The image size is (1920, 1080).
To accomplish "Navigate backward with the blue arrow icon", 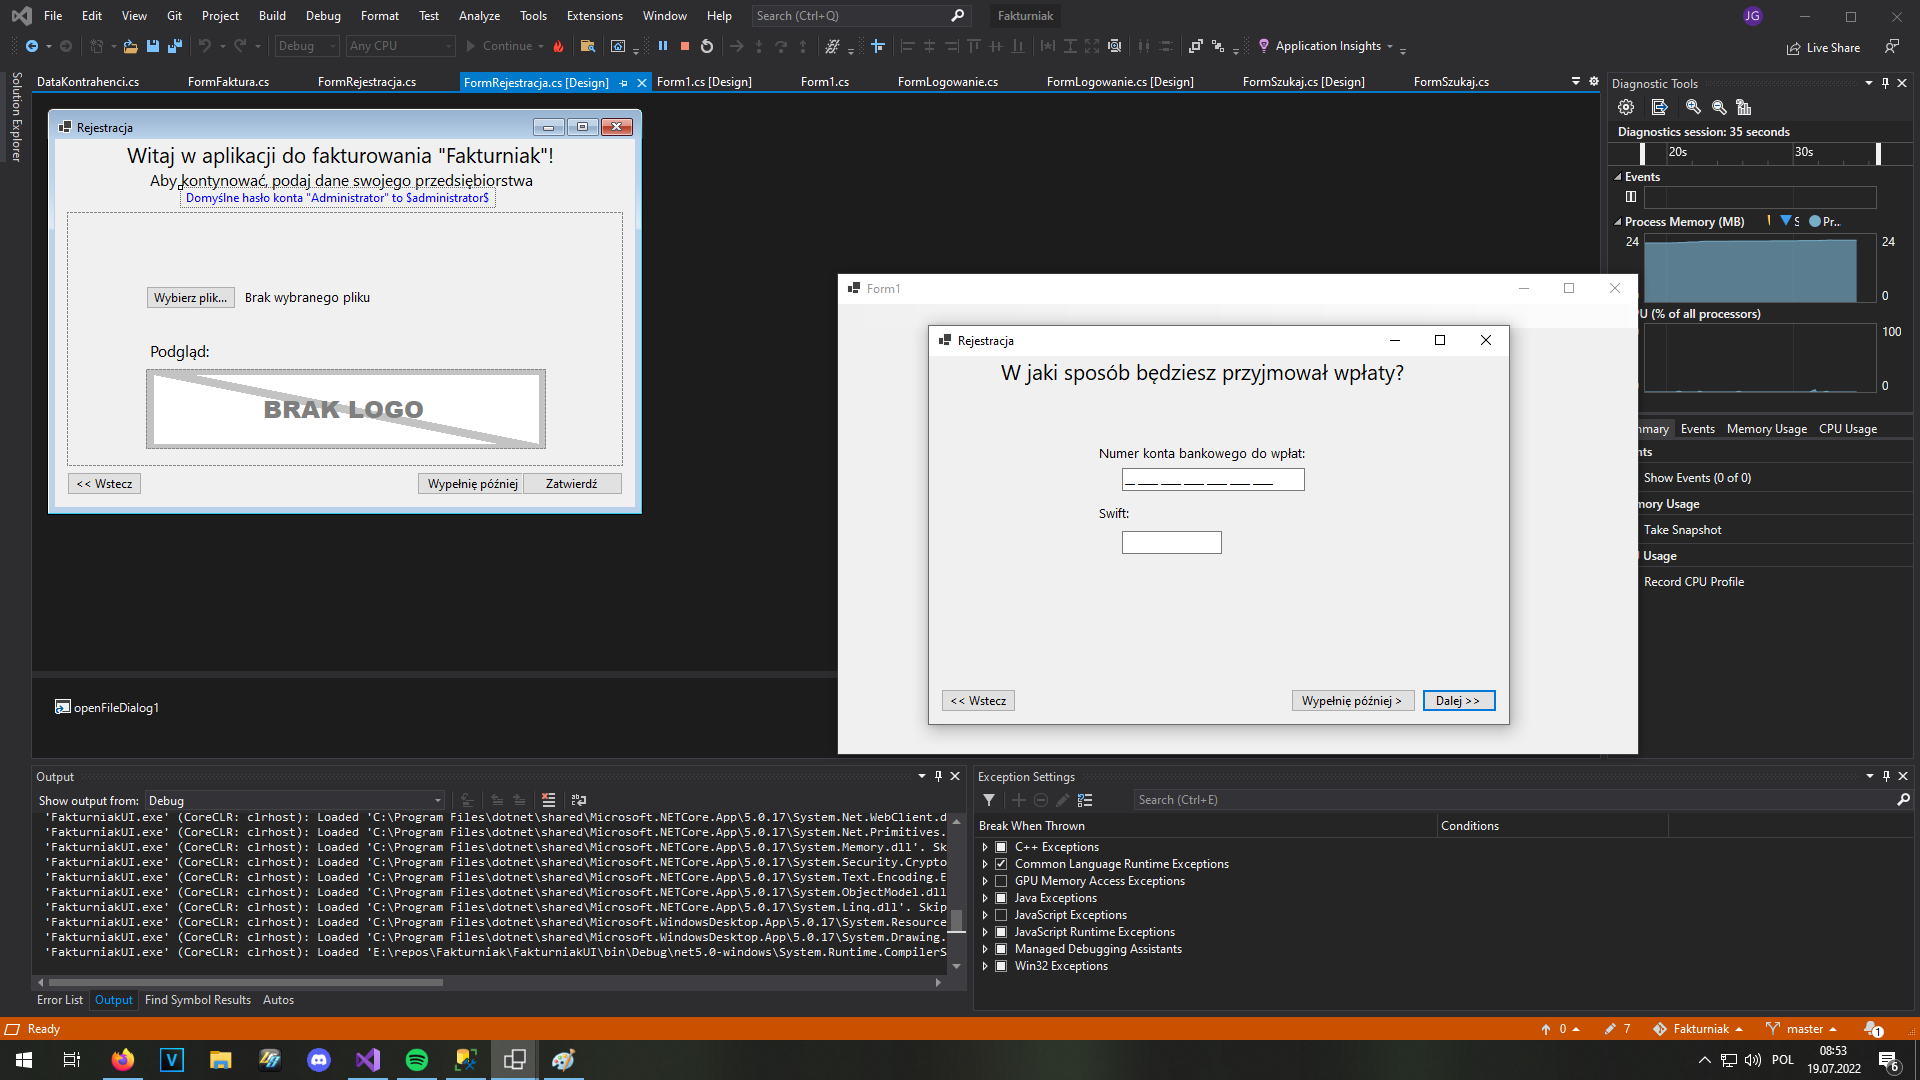I will click(x=32, y=46).
